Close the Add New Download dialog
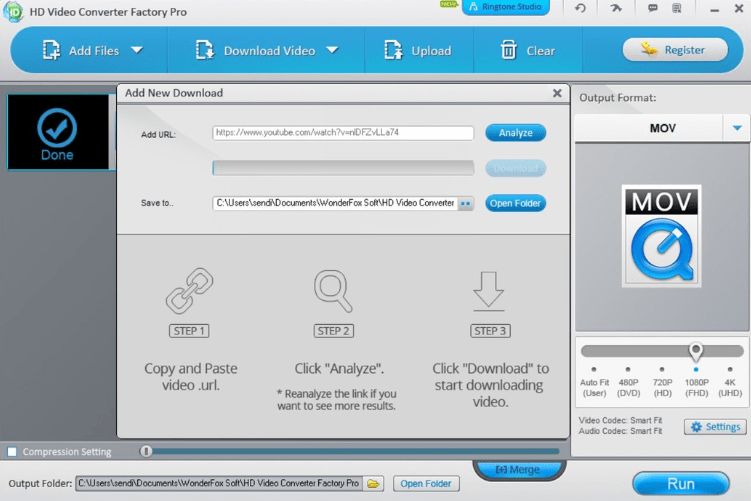Image resolution: width=751 pixels, height=501 pixels. (x=557, y=93)
